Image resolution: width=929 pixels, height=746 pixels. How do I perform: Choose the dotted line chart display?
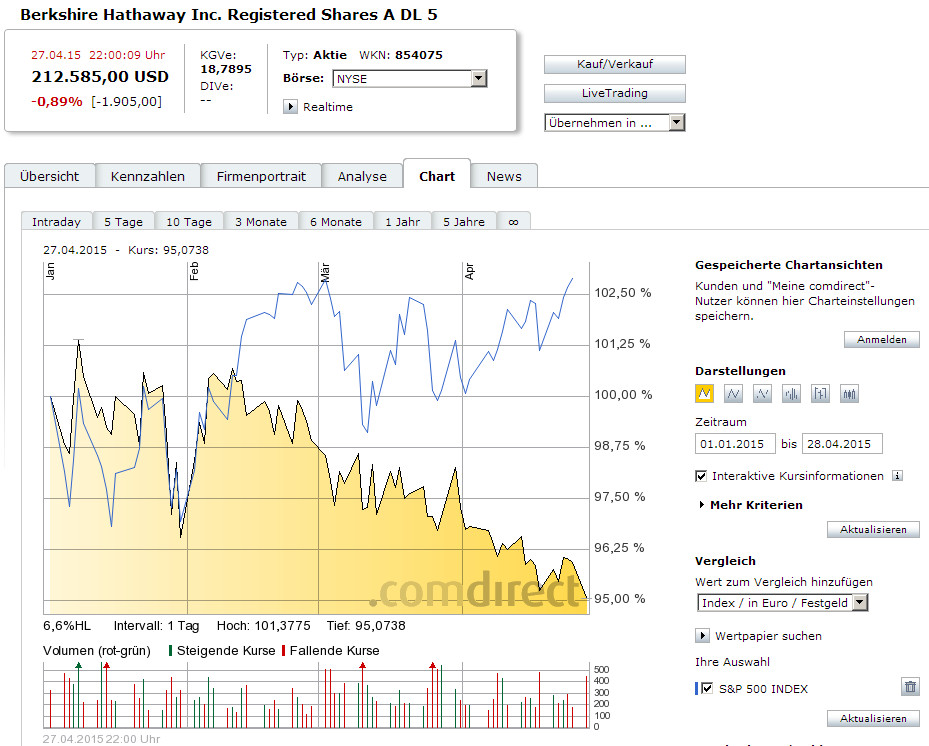point(762,393)
